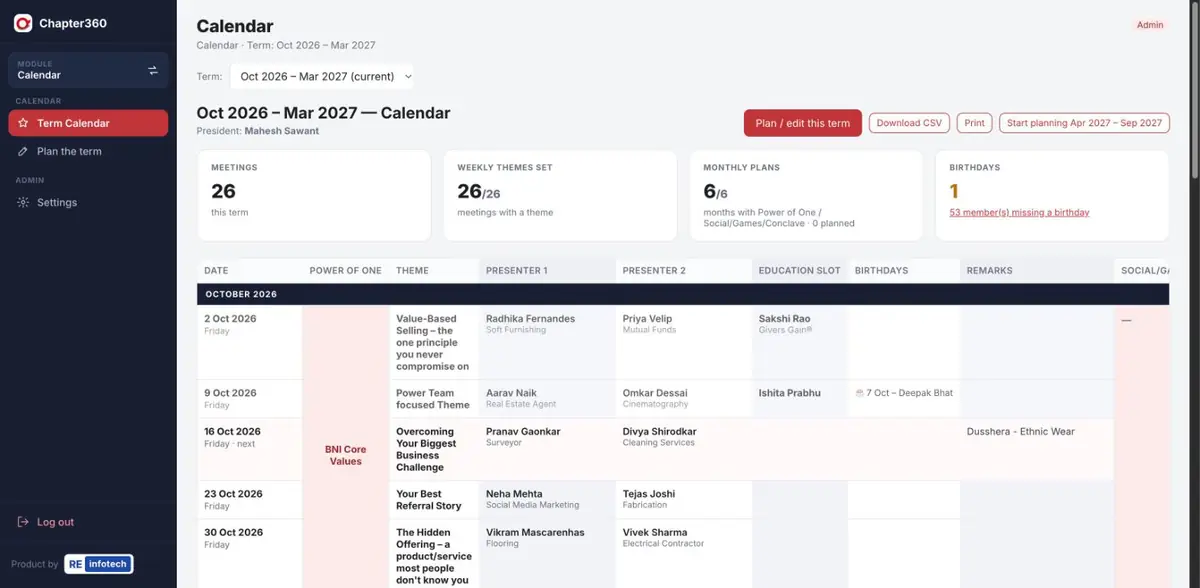The height and width of the screenshot is (588, 1200).
Task: Click the Monthly Plans card
Action: (x=806, y=195)
